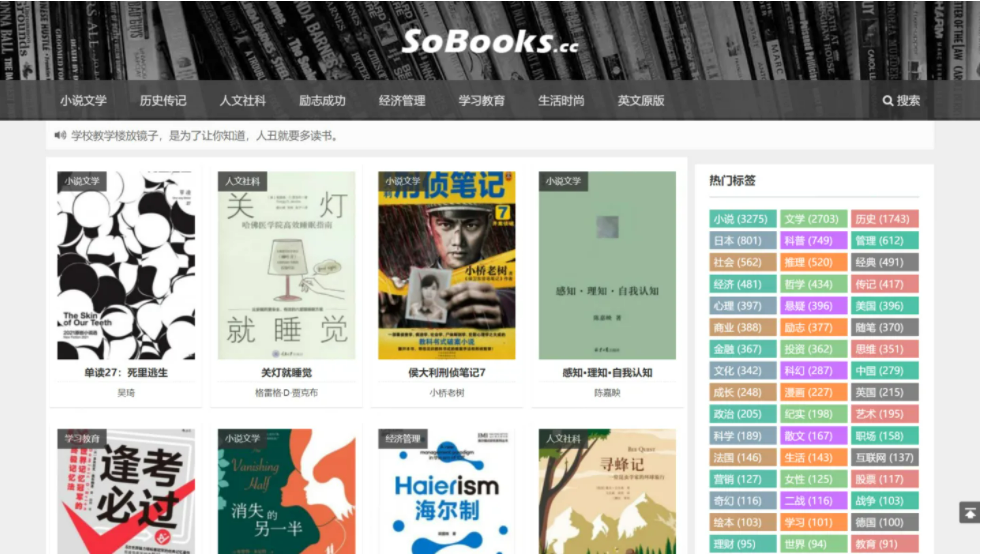Select the 经济管理 navigation item
Viewport: 983px width, 556px height.
click(402, 100)
